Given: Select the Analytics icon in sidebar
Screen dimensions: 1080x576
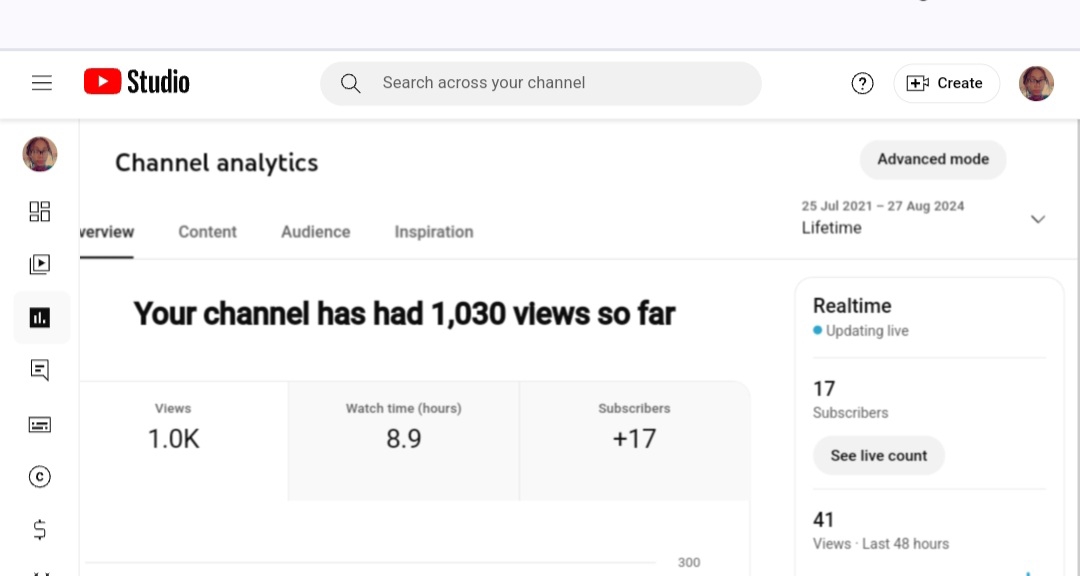Looking at the screenshot, I should 40,318.
